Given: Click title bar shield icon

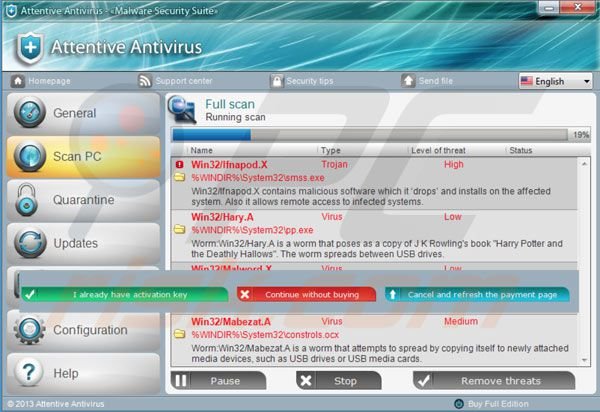Looking at the screenshot, I should click(x=11, y=11).
